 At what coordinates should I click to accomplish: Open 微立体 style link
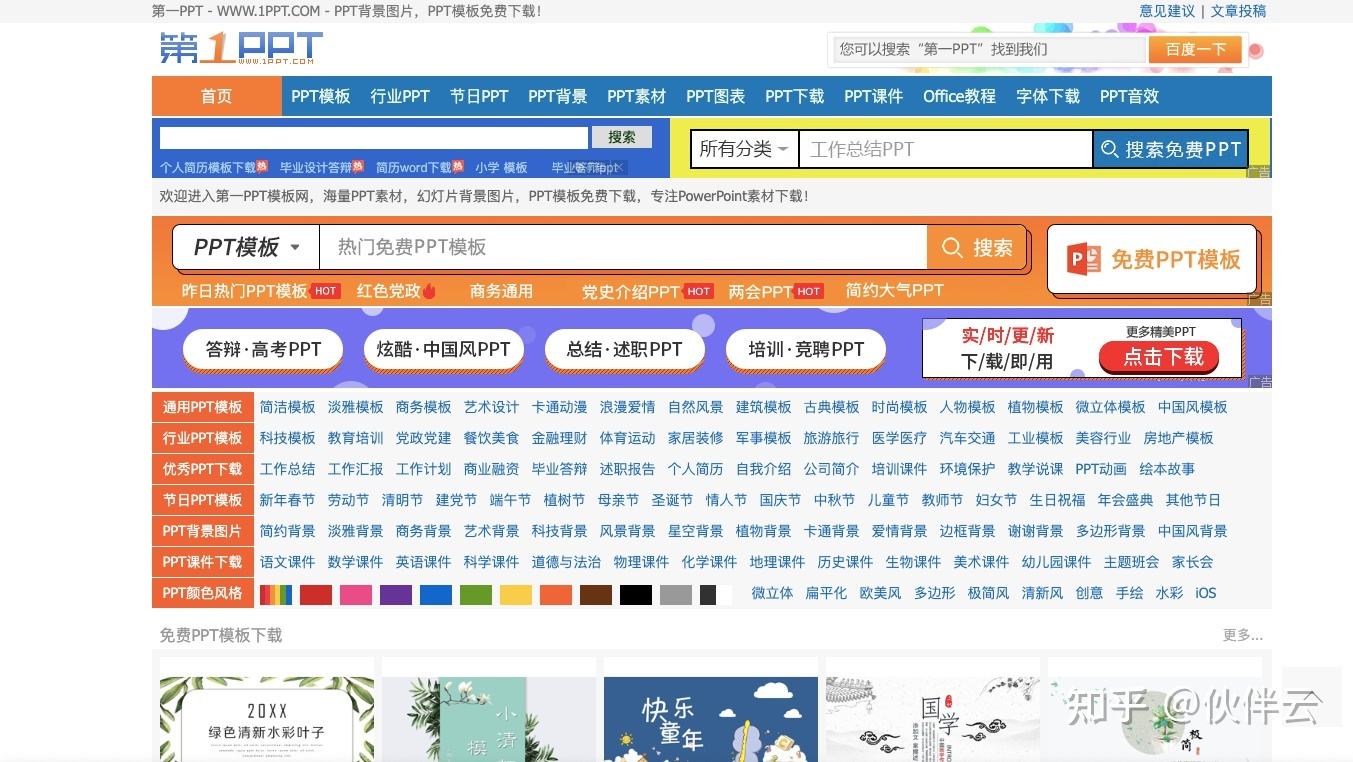[773, 593]
